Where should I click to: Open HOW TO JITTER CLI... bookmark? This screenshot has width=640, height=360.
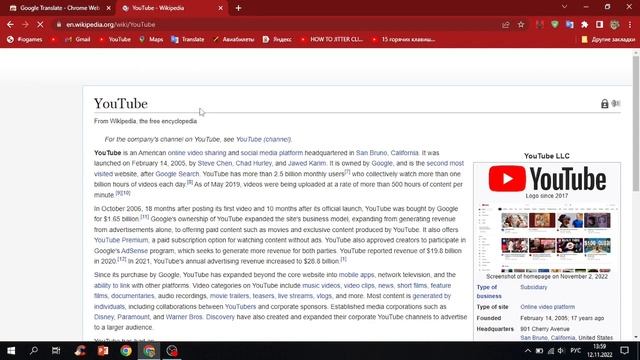click(x=331, y=40)
